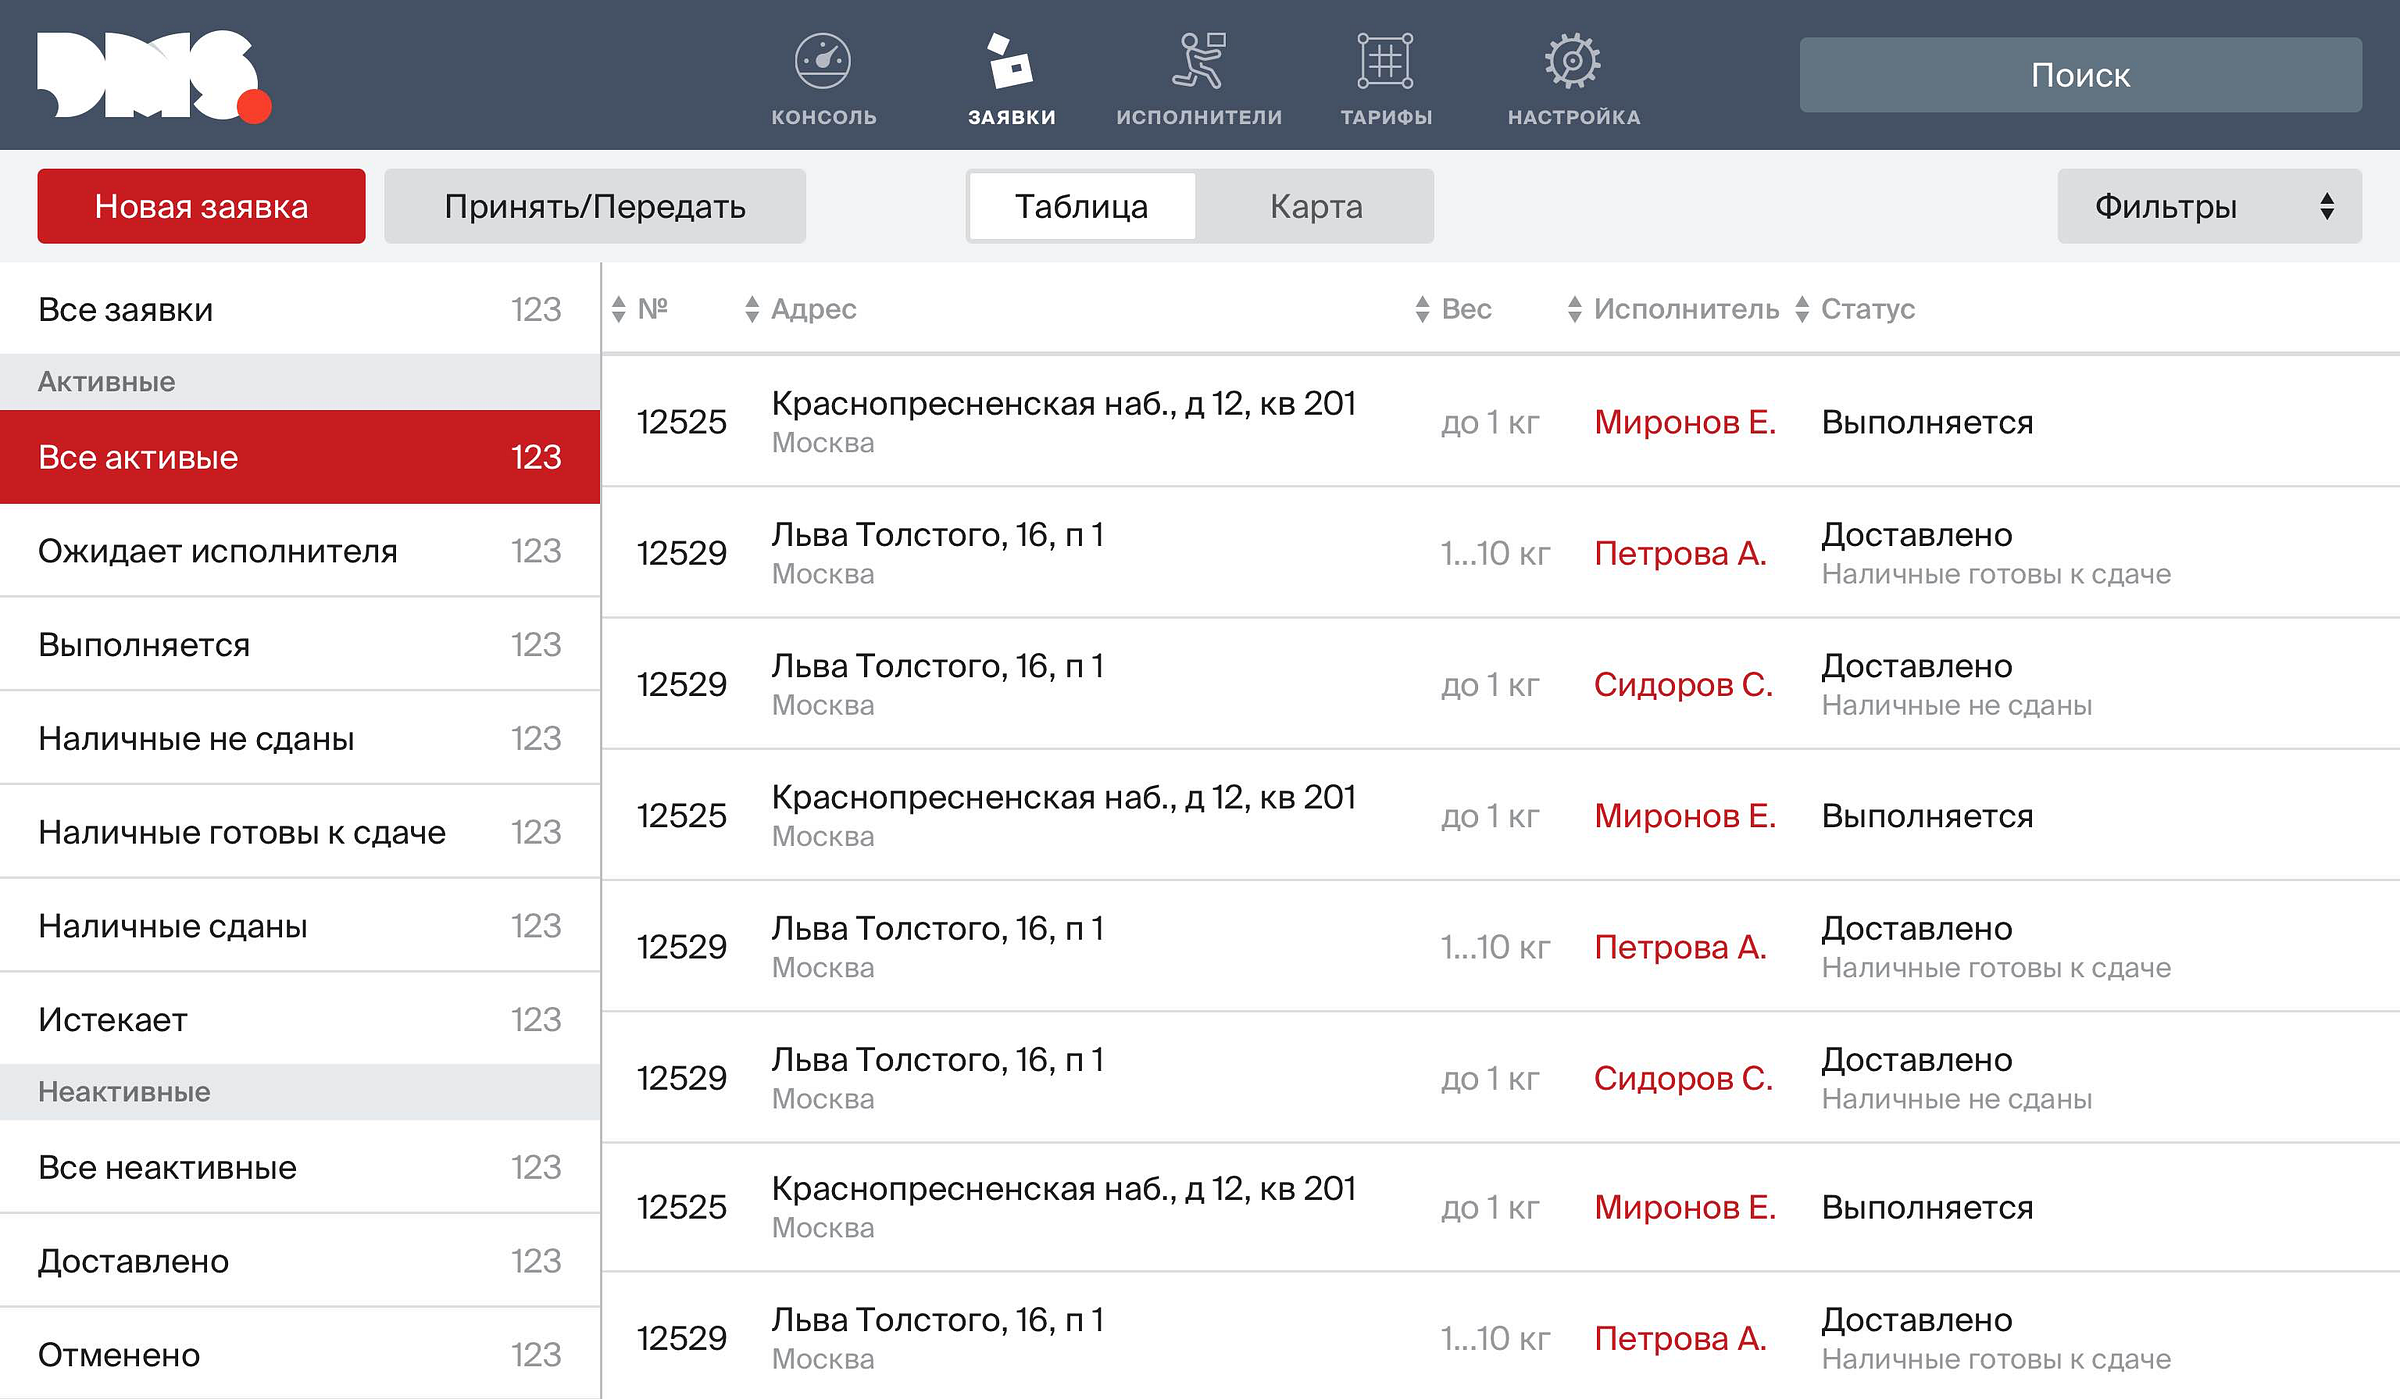Expand the Фильтры dropdown
Screen dimensions: 2400x1399
(2209, 206)
